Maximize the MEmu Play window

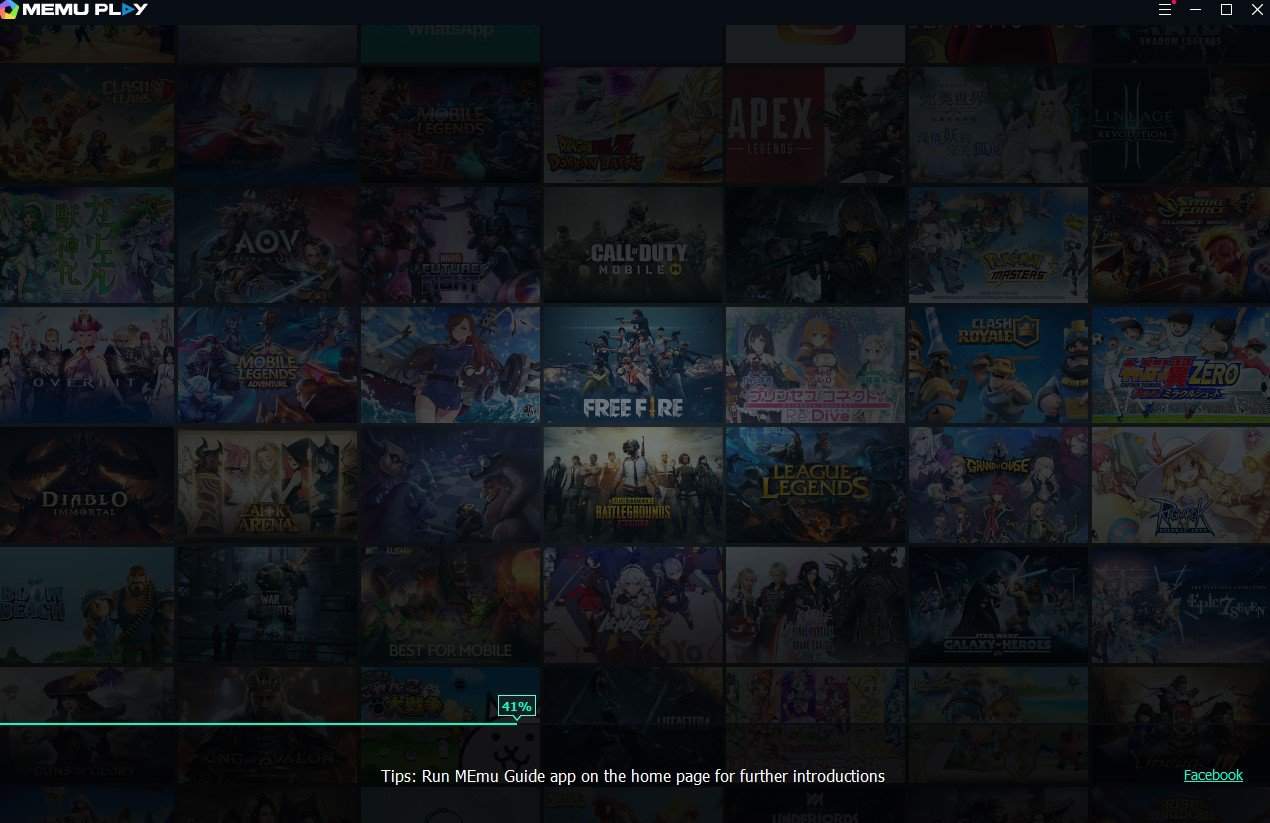click(x=1226, y=10)
